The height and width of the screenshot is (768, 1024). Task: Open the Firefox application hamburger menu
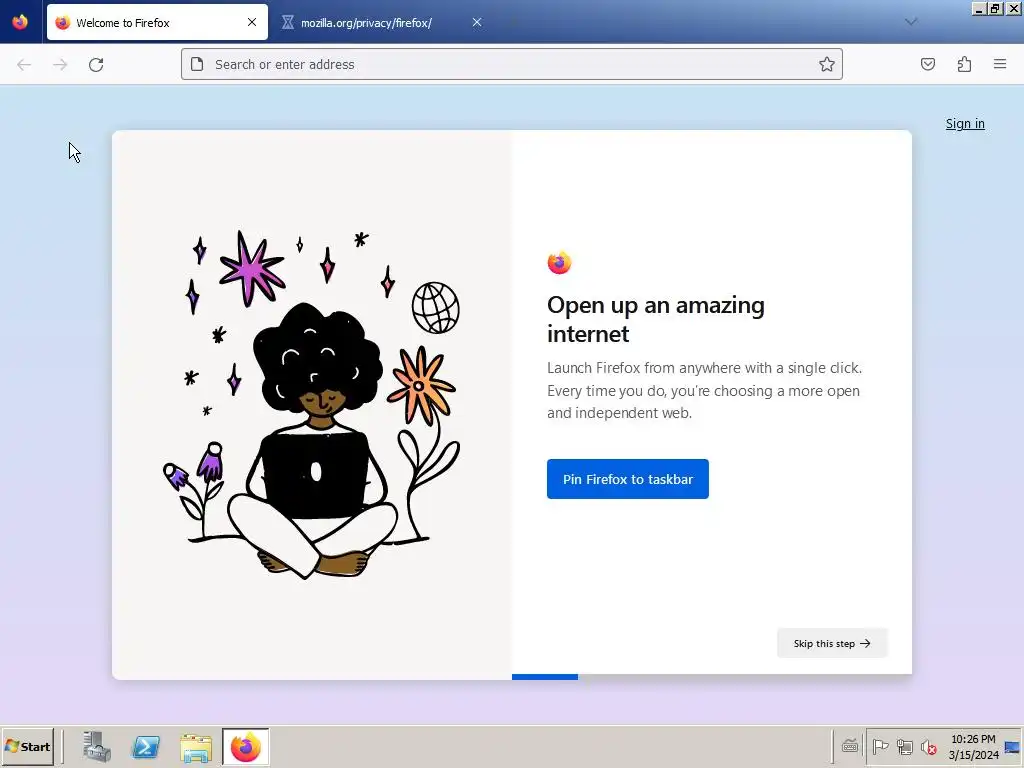[x=1000, y=64]
